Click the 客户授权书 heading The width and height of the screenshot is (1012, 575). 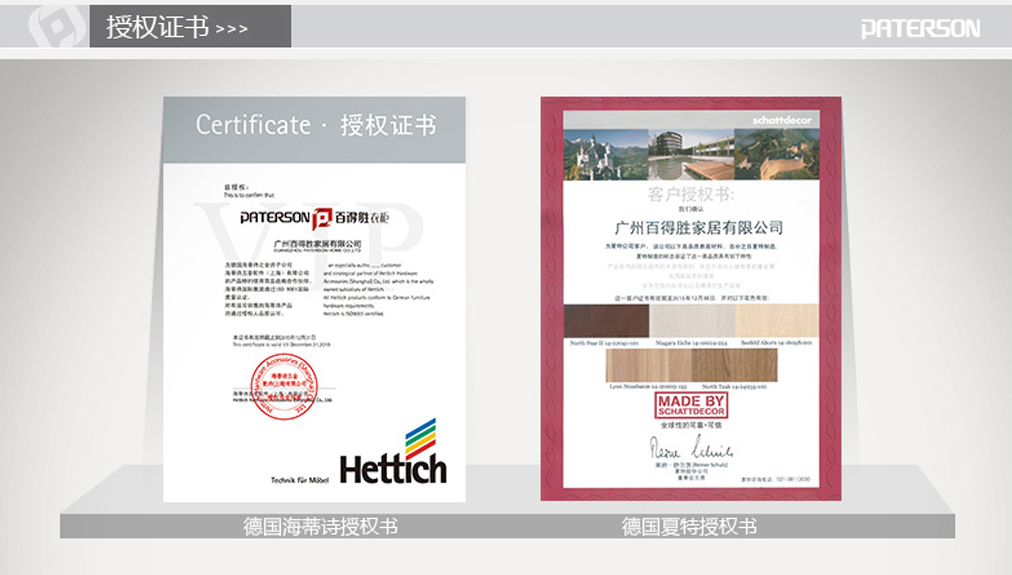(691, 194)
